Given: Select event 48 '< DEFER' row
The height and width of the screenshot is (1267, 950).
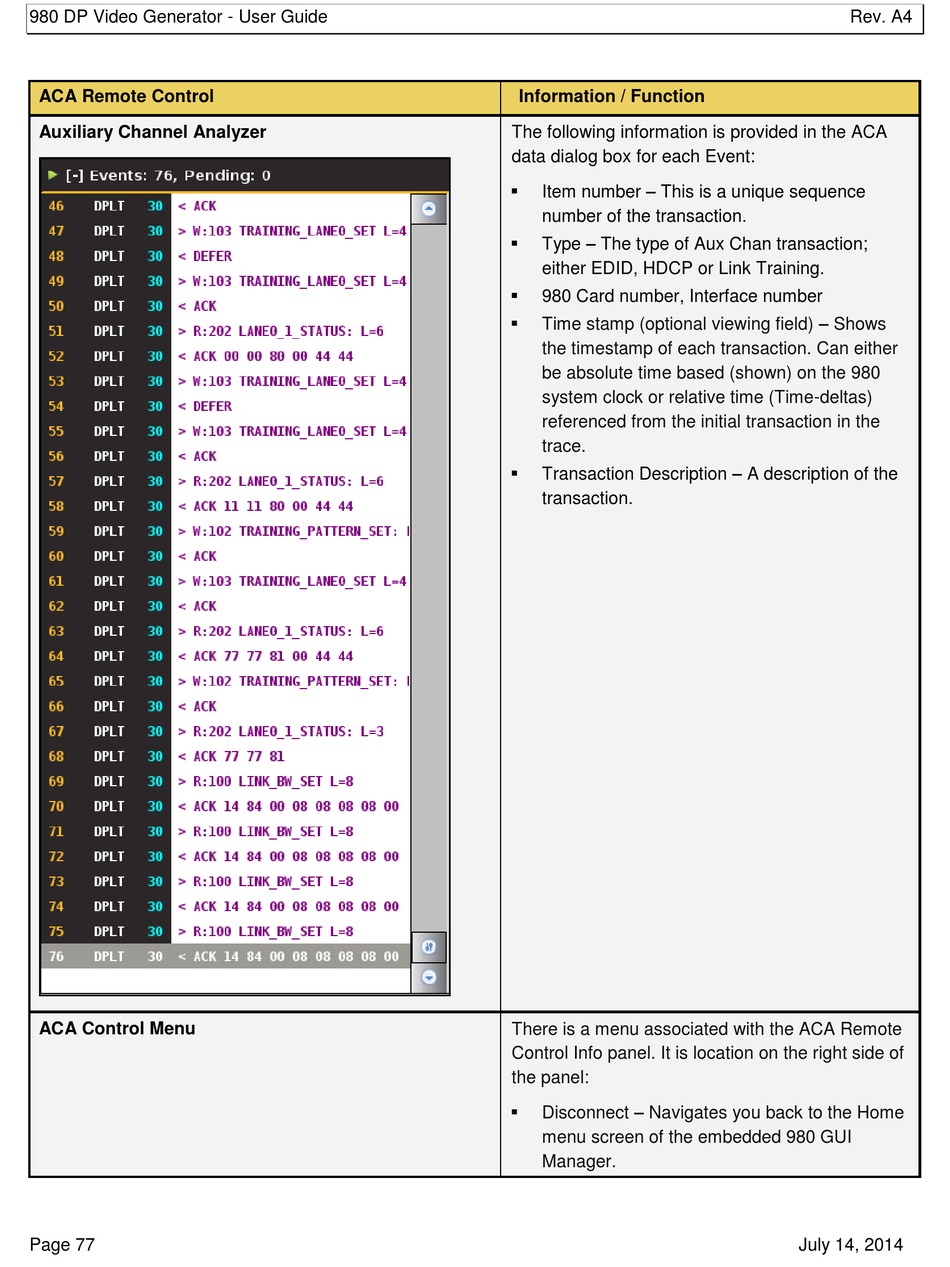Looking at the screenshot, I should click(x=226, y=256).
